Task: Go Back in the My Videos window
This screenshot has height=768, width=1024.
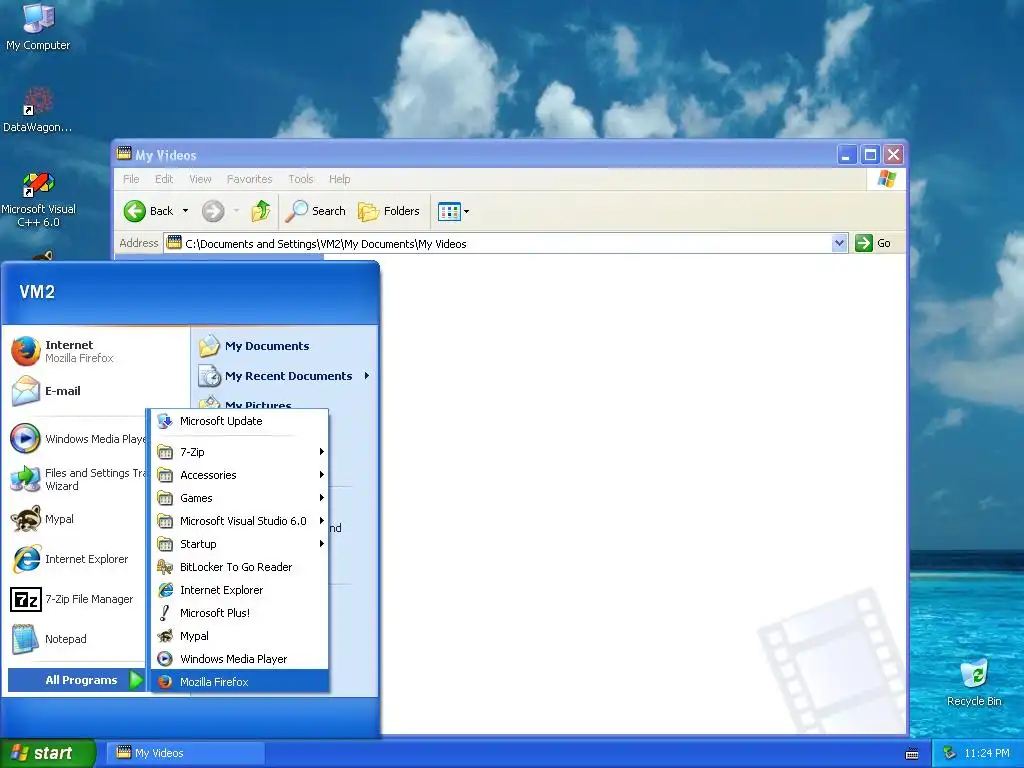Action: click(x=149, y=211)
